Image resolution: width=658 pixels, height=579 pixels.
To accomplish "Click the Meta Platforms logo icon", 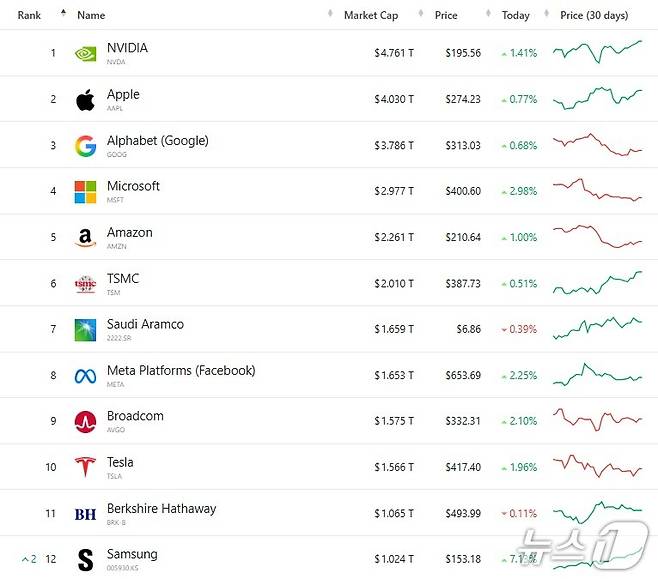I will tap(86, 376).
